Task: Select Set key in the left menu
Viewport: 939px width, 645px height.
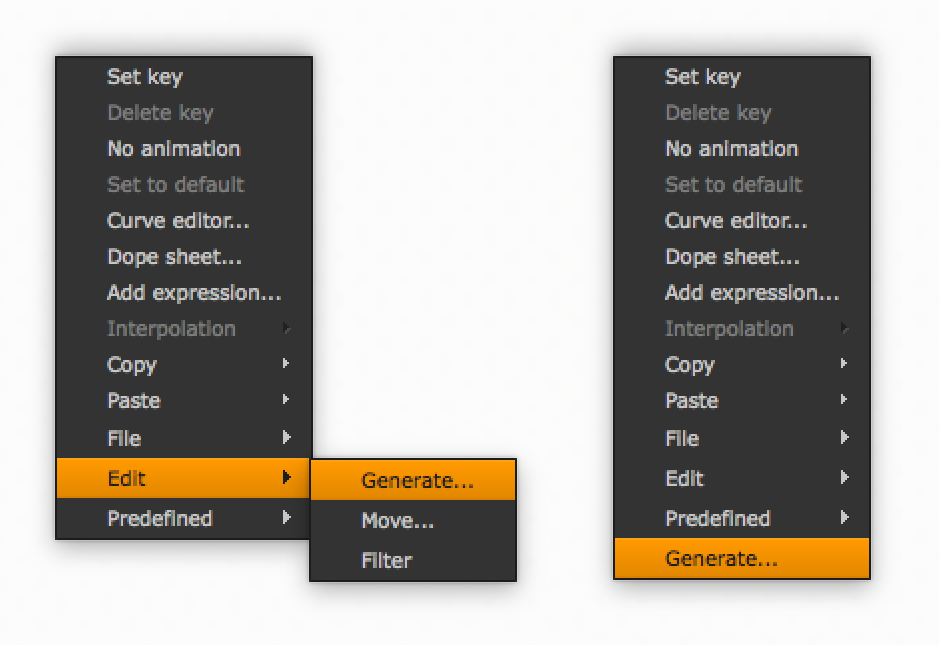Action: [144, 76]
